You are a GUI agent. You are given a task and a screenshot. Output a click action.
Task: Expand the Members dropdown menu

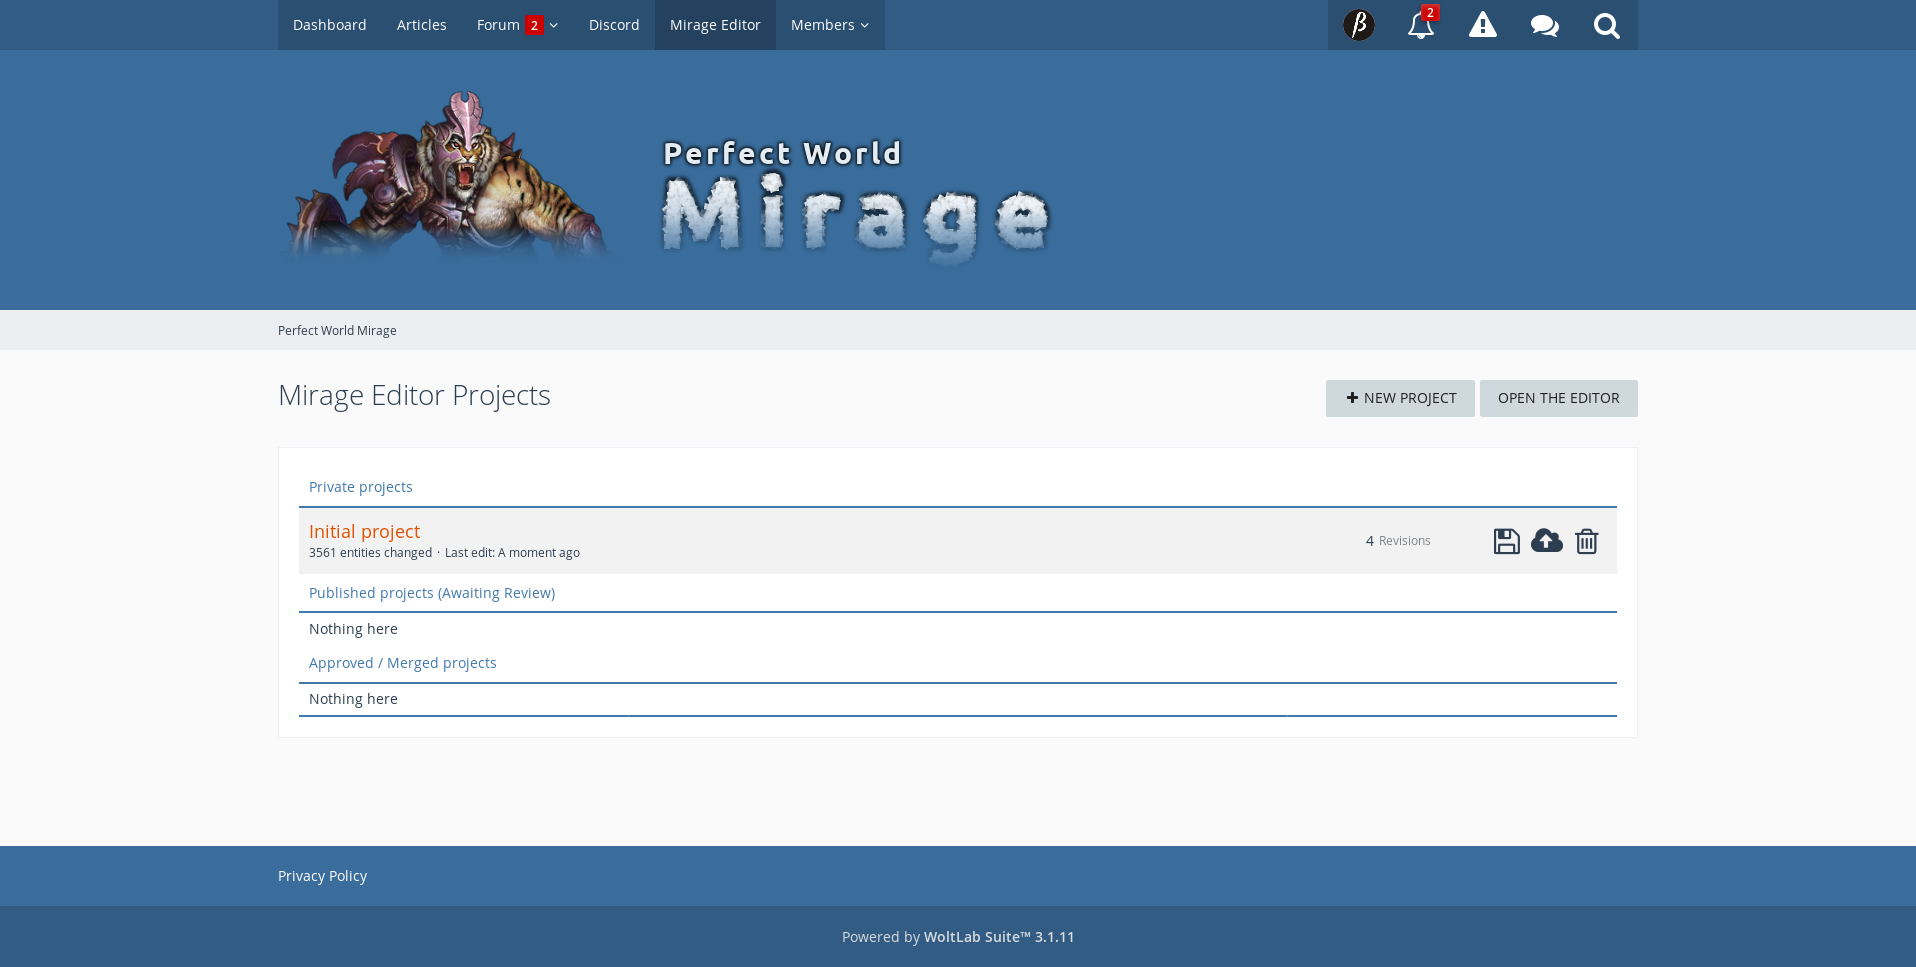tap(829, 25)
